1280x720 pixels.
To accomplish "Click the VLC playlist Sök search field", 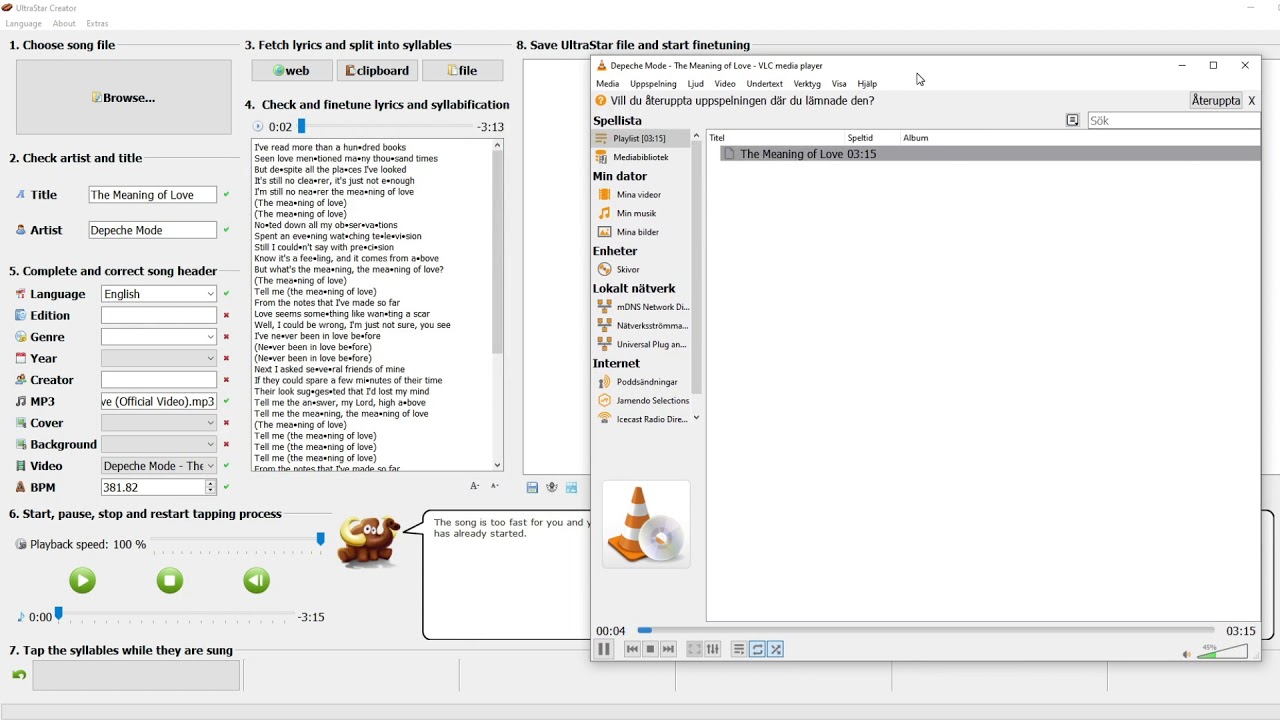I will [x=1173, y=120].
